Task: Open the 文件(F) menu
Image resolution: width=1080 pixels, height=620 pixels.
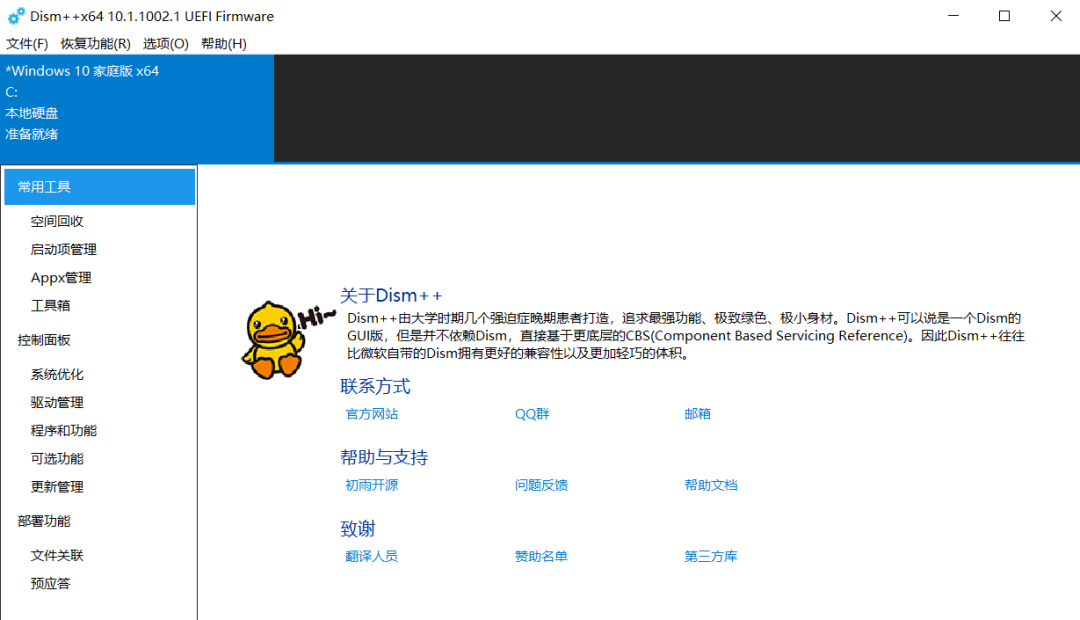Action: [27, 43]
